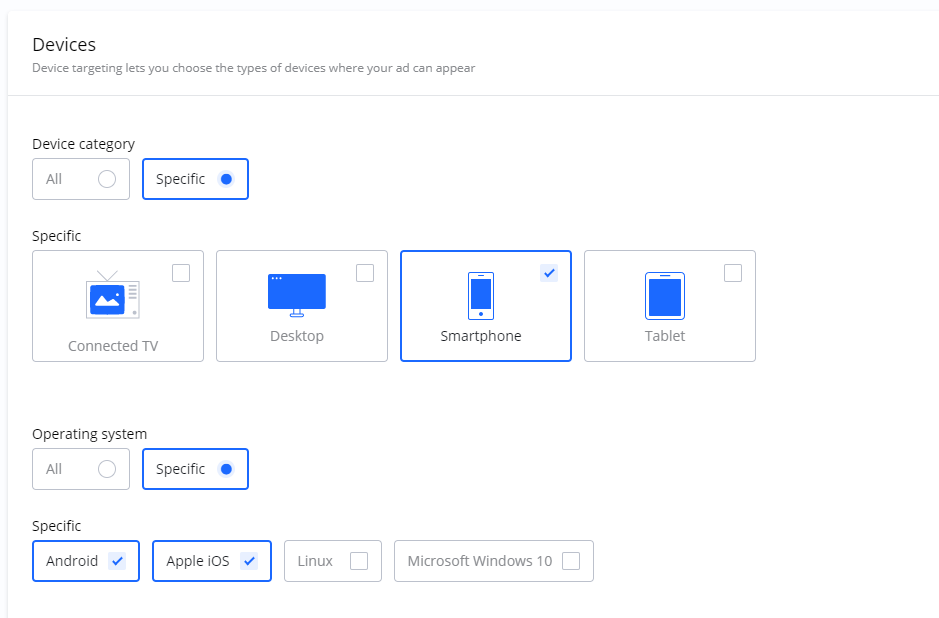The height and width of the screenshot is (618, 939).
Task: Tick the Tablet checkbox
Action: tap(733, 273)
